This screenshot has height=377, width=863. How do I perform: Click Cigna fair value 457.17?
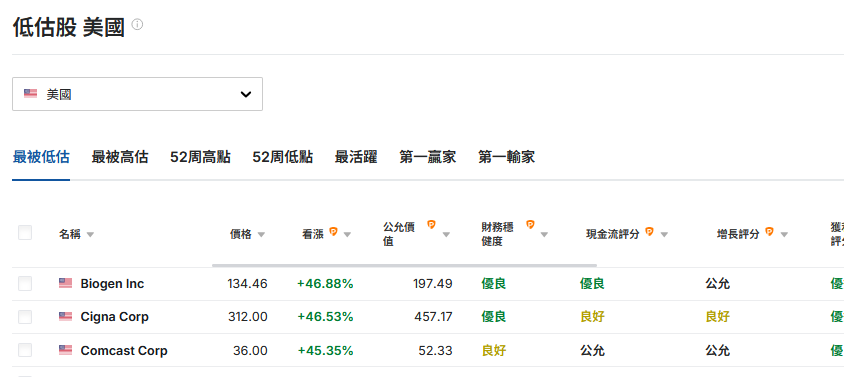(433, 317)
